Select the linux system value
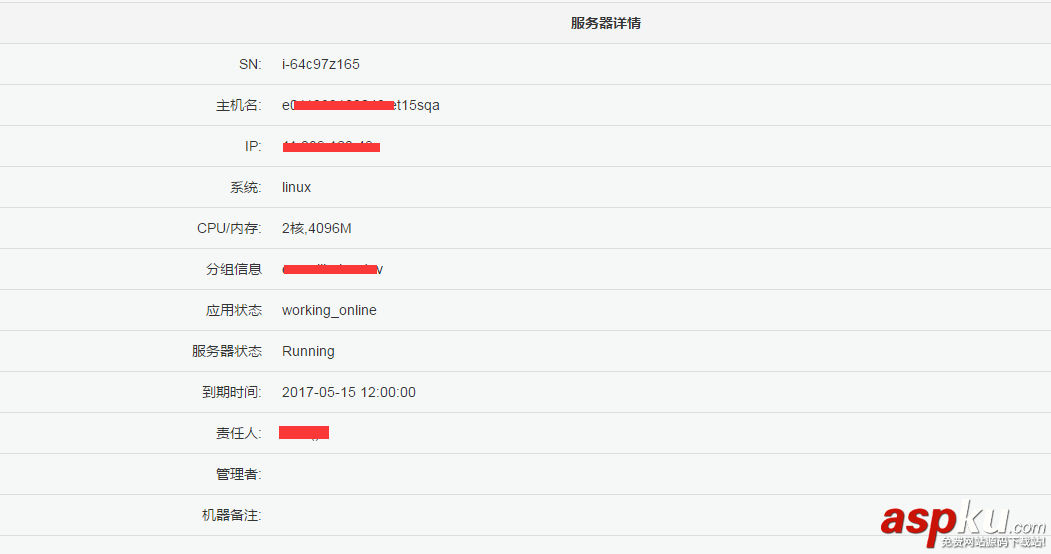This screenshot has height=554, width=1051. 296,187
